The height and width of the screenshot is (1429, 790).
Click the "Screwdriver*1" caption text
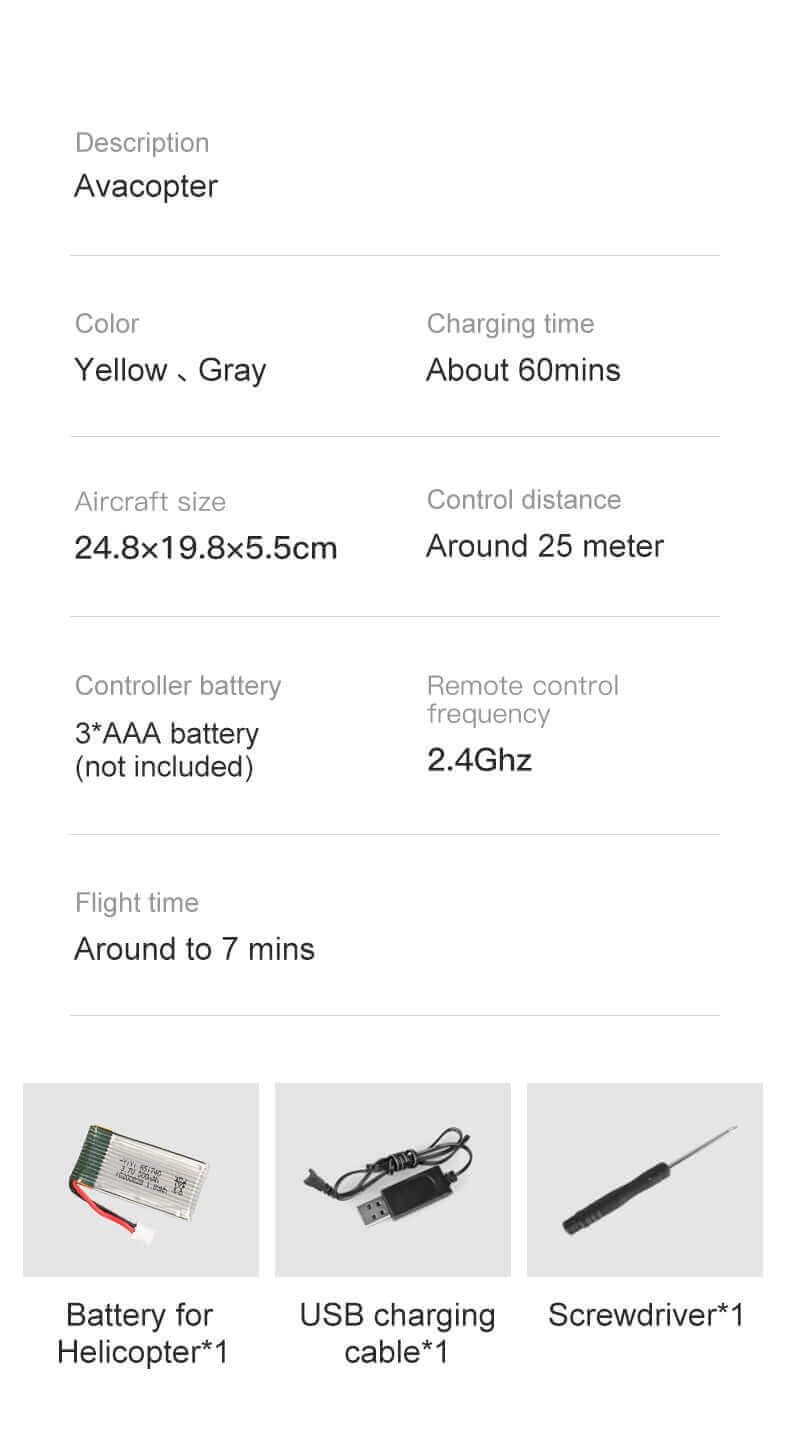[x=646, y=1314]
